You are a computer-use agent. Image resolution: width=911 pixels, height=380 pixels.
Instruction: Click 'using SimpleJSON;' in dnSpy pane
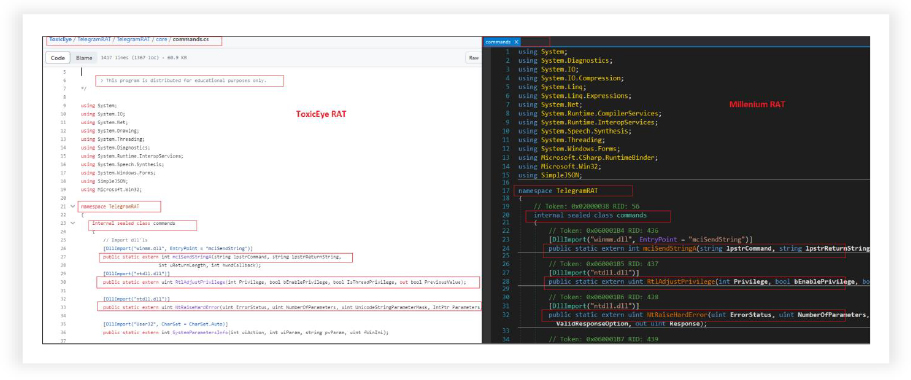pos(550,174)
